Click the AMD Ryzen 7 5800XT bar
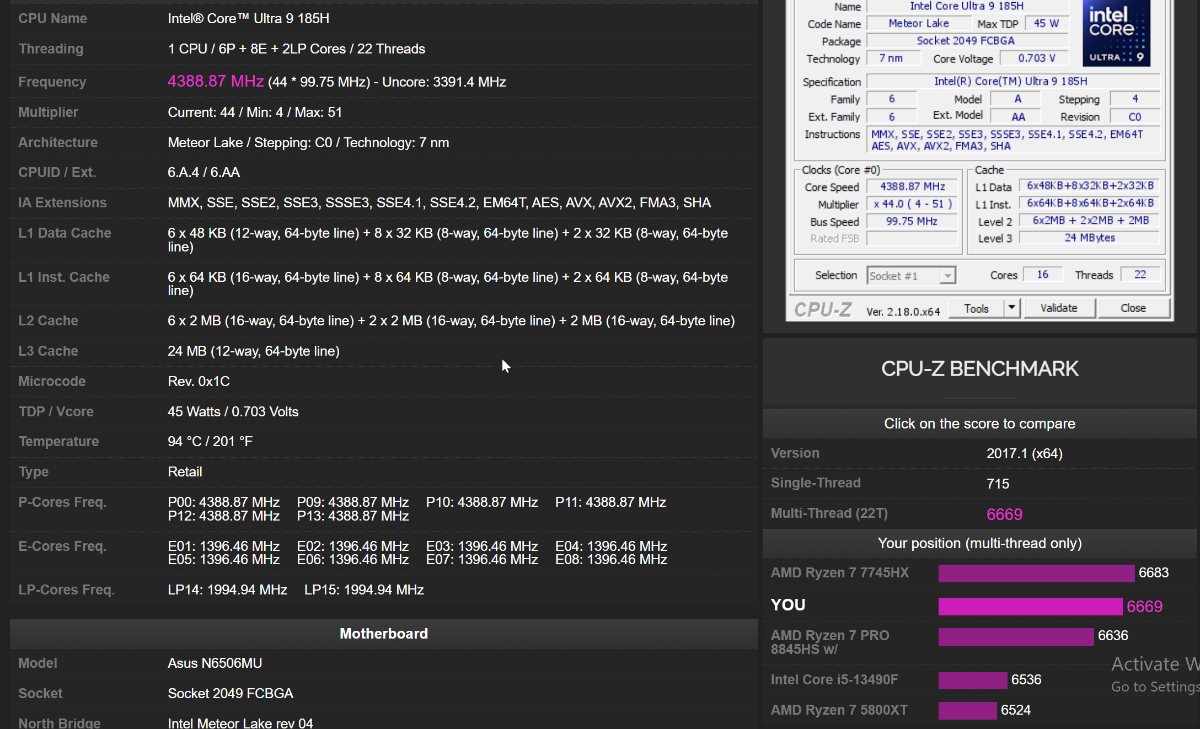1200x729 pixels. (967, 710)
